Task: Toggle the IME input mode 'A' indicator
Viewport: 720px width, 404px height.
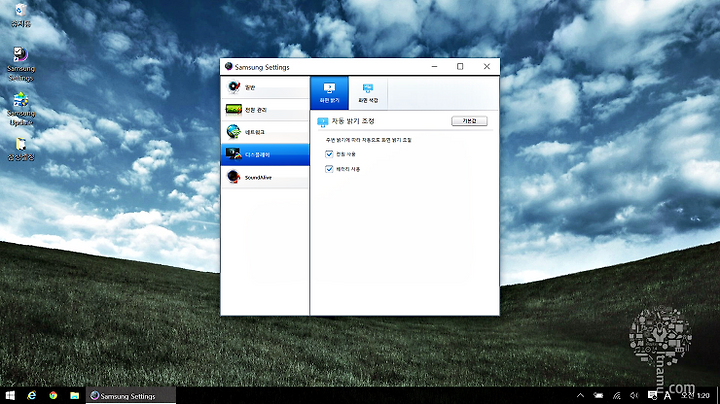Action: click(667, 395)
